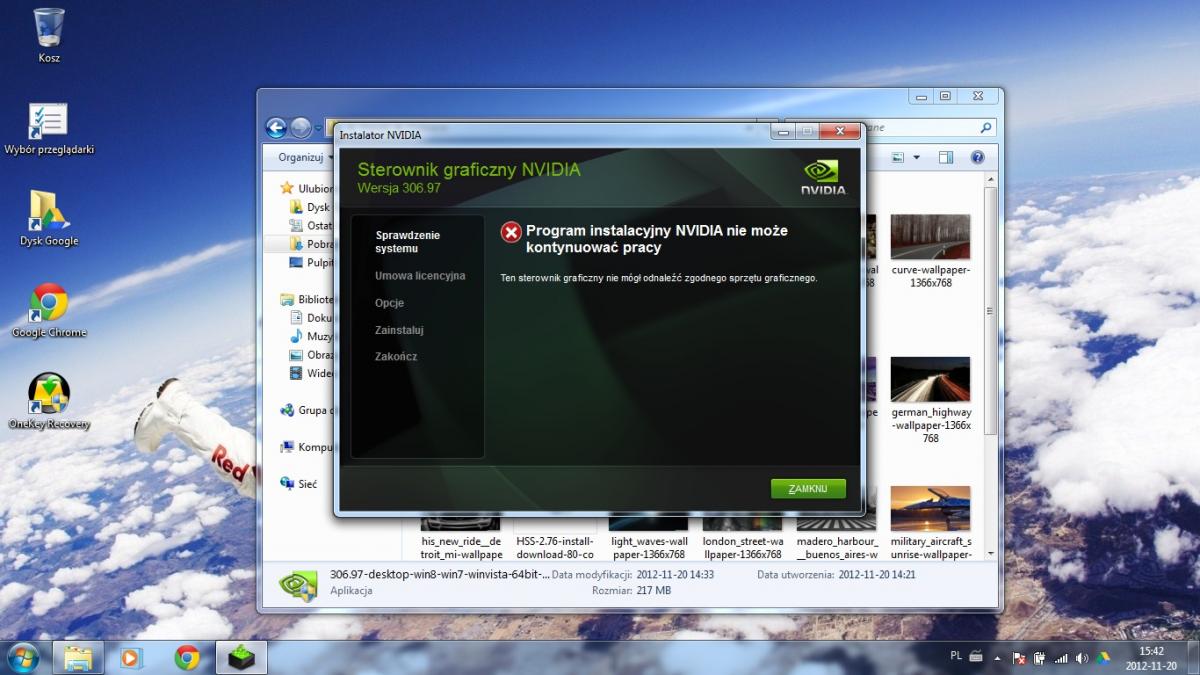The width and height of the screenshot is (1200, 675).
Task: Open Action Center flag icon in tray
Action: pyautogui.click(x=1019, y=658)
